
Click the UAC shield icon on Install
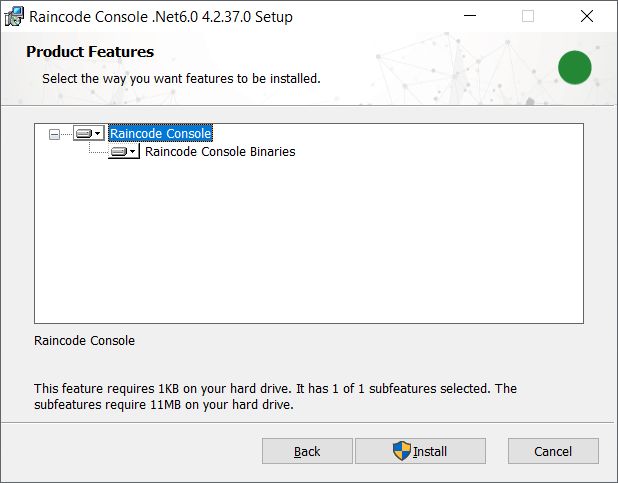click(x=401, y=451)
